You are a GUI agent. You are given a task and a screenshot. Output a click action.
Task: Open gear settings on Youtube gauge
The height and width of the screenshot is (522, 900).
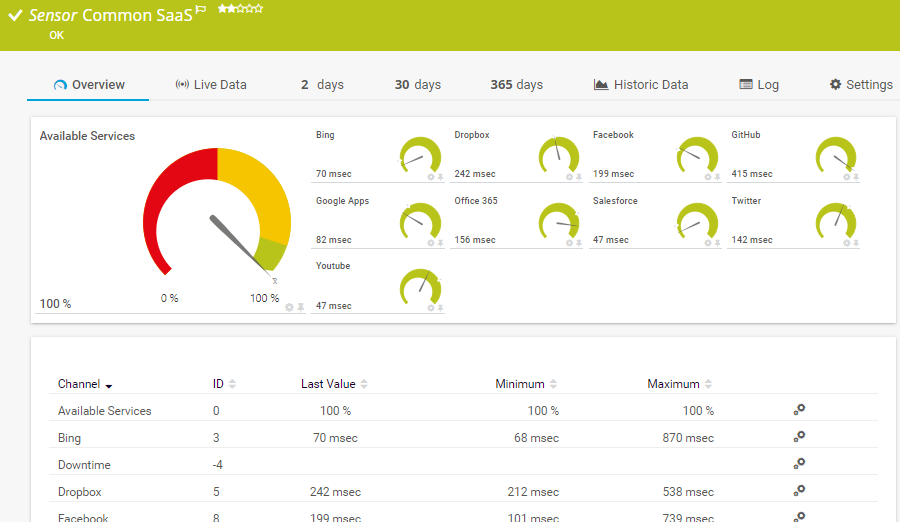[431, 308]
